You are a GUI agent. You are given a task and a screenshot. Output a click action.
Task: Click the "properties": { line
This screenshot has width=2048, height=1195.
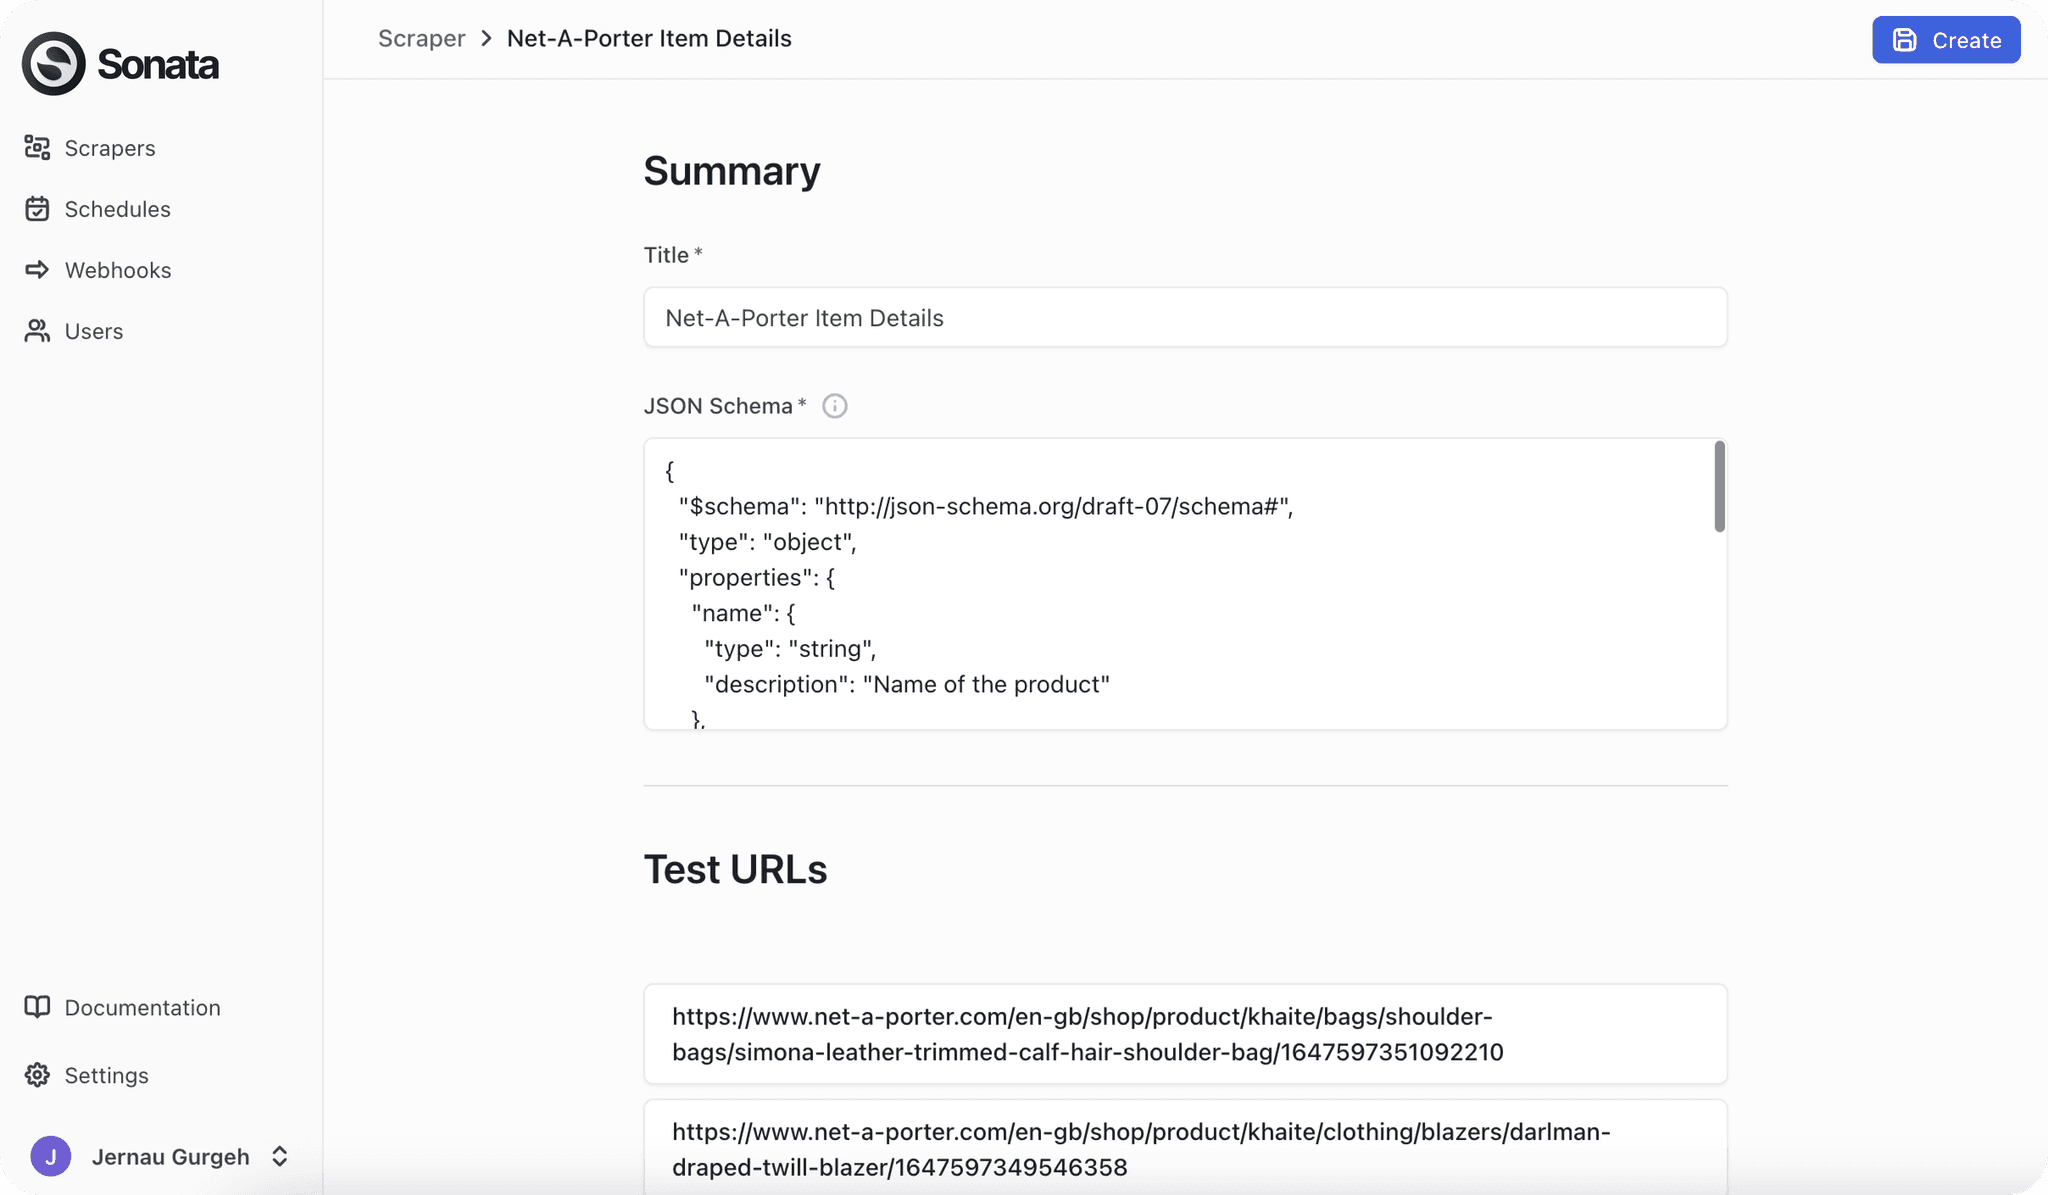pos(756,577)
